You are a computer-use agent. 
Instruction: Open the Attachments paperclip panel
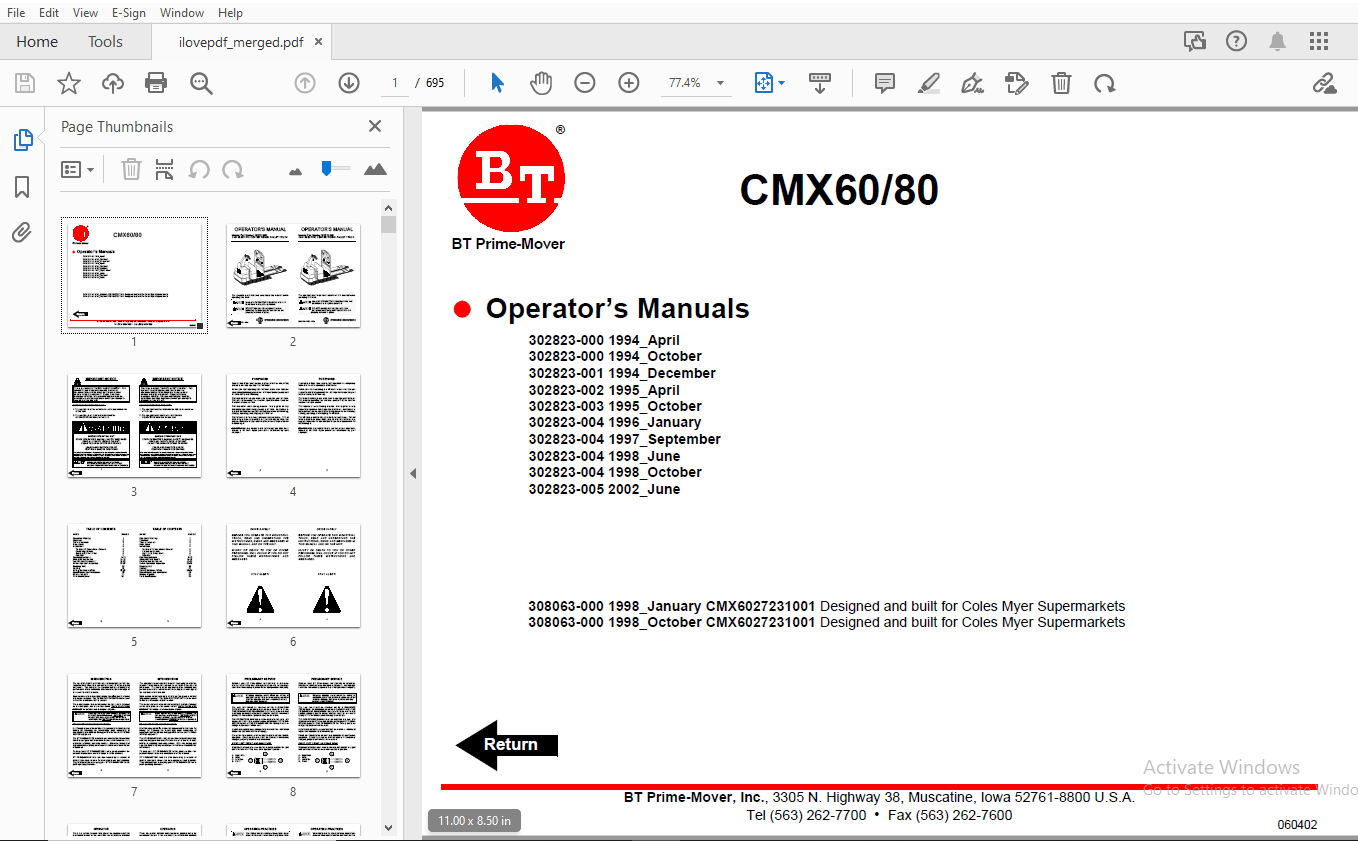pos(22,233)
